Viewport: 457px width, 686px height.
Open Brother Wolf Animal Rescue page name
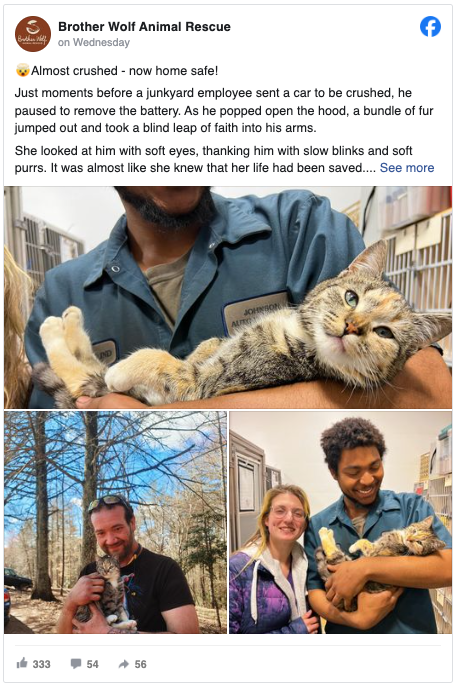pos(144,27)
